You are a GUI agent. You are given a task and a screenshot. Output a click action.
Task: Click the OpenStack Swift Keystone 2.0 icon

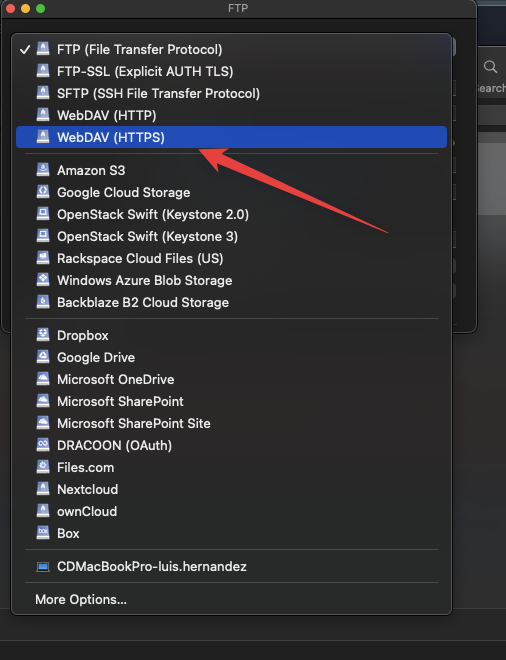43,213
